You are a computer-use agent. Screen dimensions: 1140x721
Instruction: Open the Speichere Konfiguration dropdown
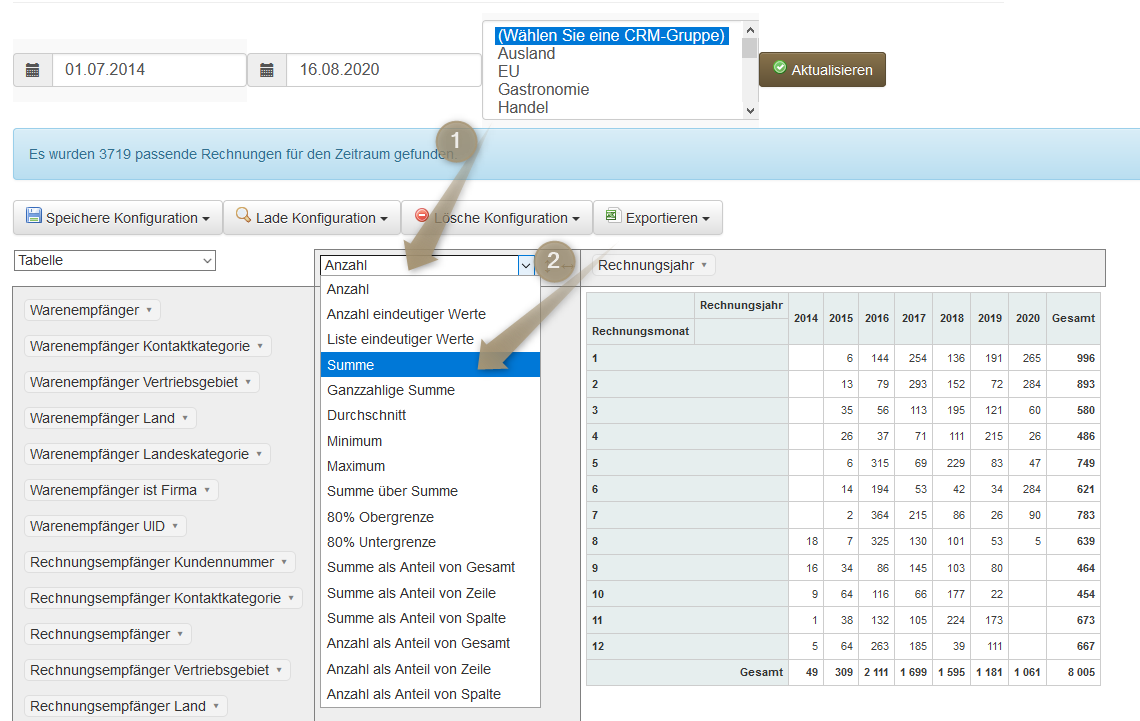[117, 218]
